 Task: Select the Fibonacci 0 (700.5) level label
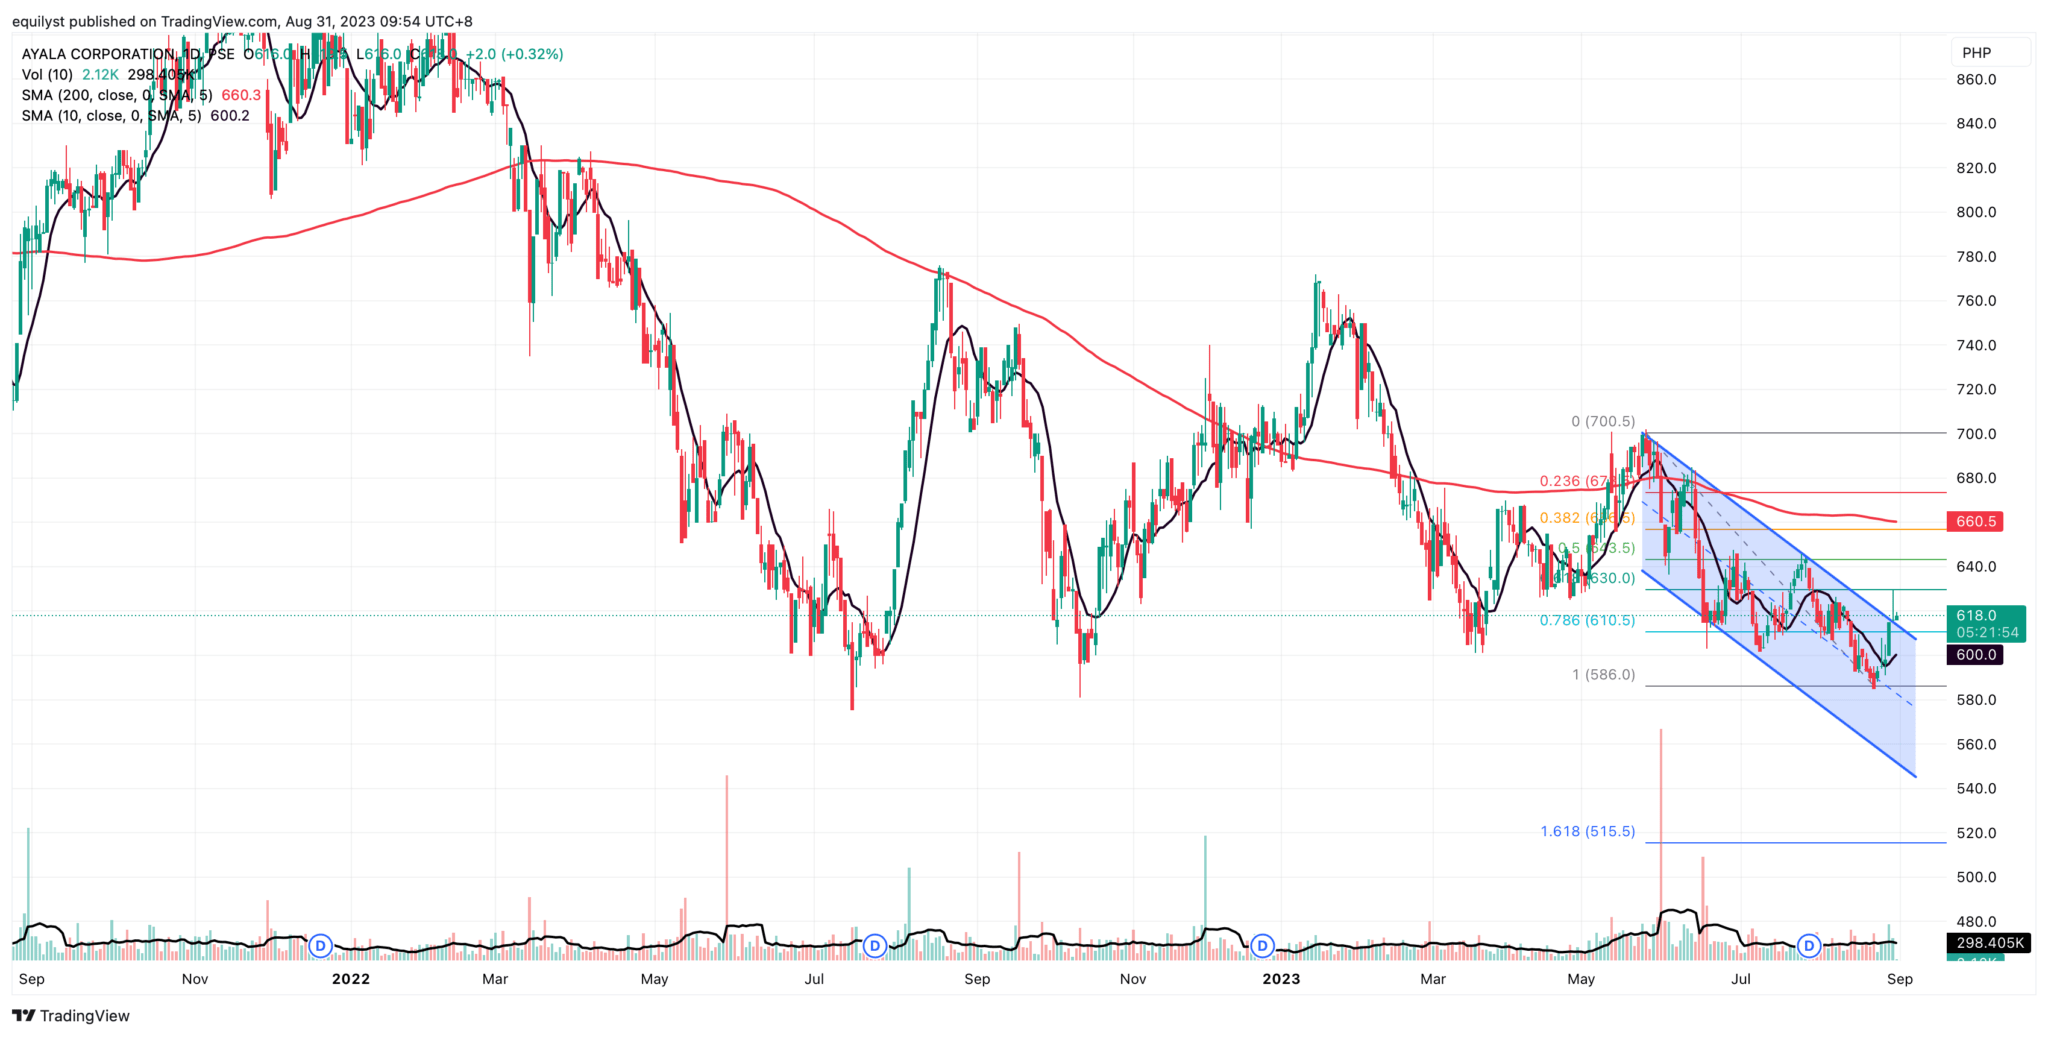[x=1603, y=422]
